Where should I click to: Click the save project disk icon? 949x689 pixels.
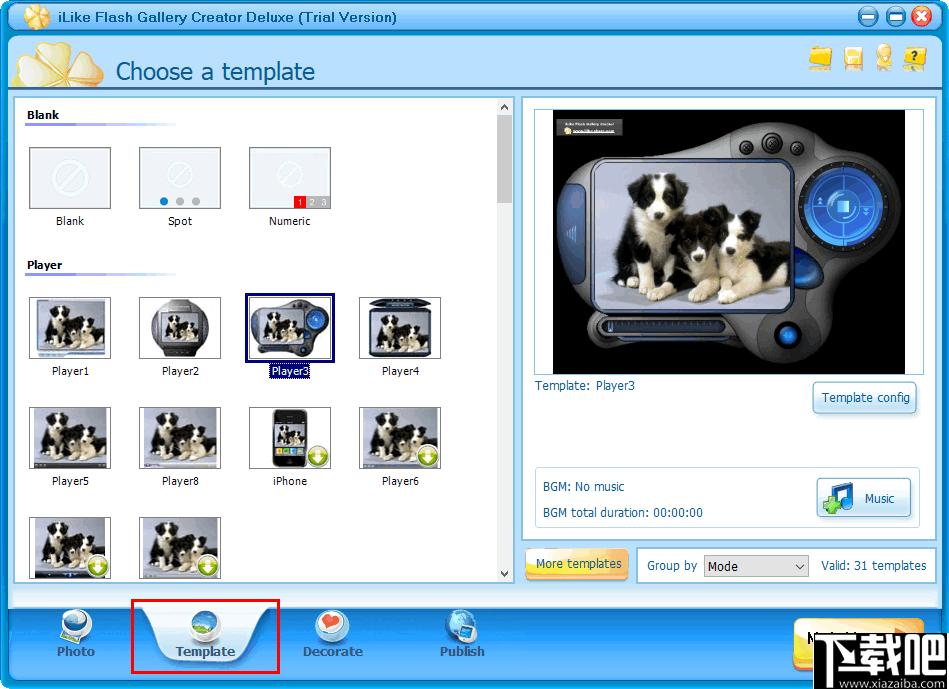click(x=853, y=58)
